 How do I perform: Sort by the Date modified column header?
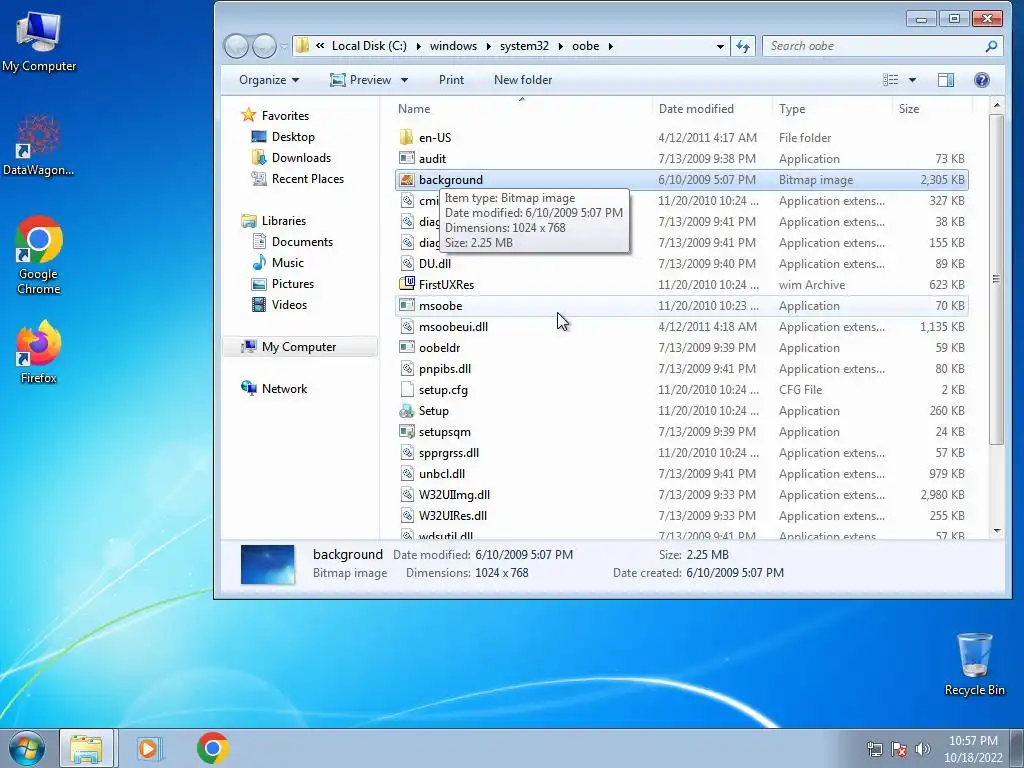pos(712,109)
